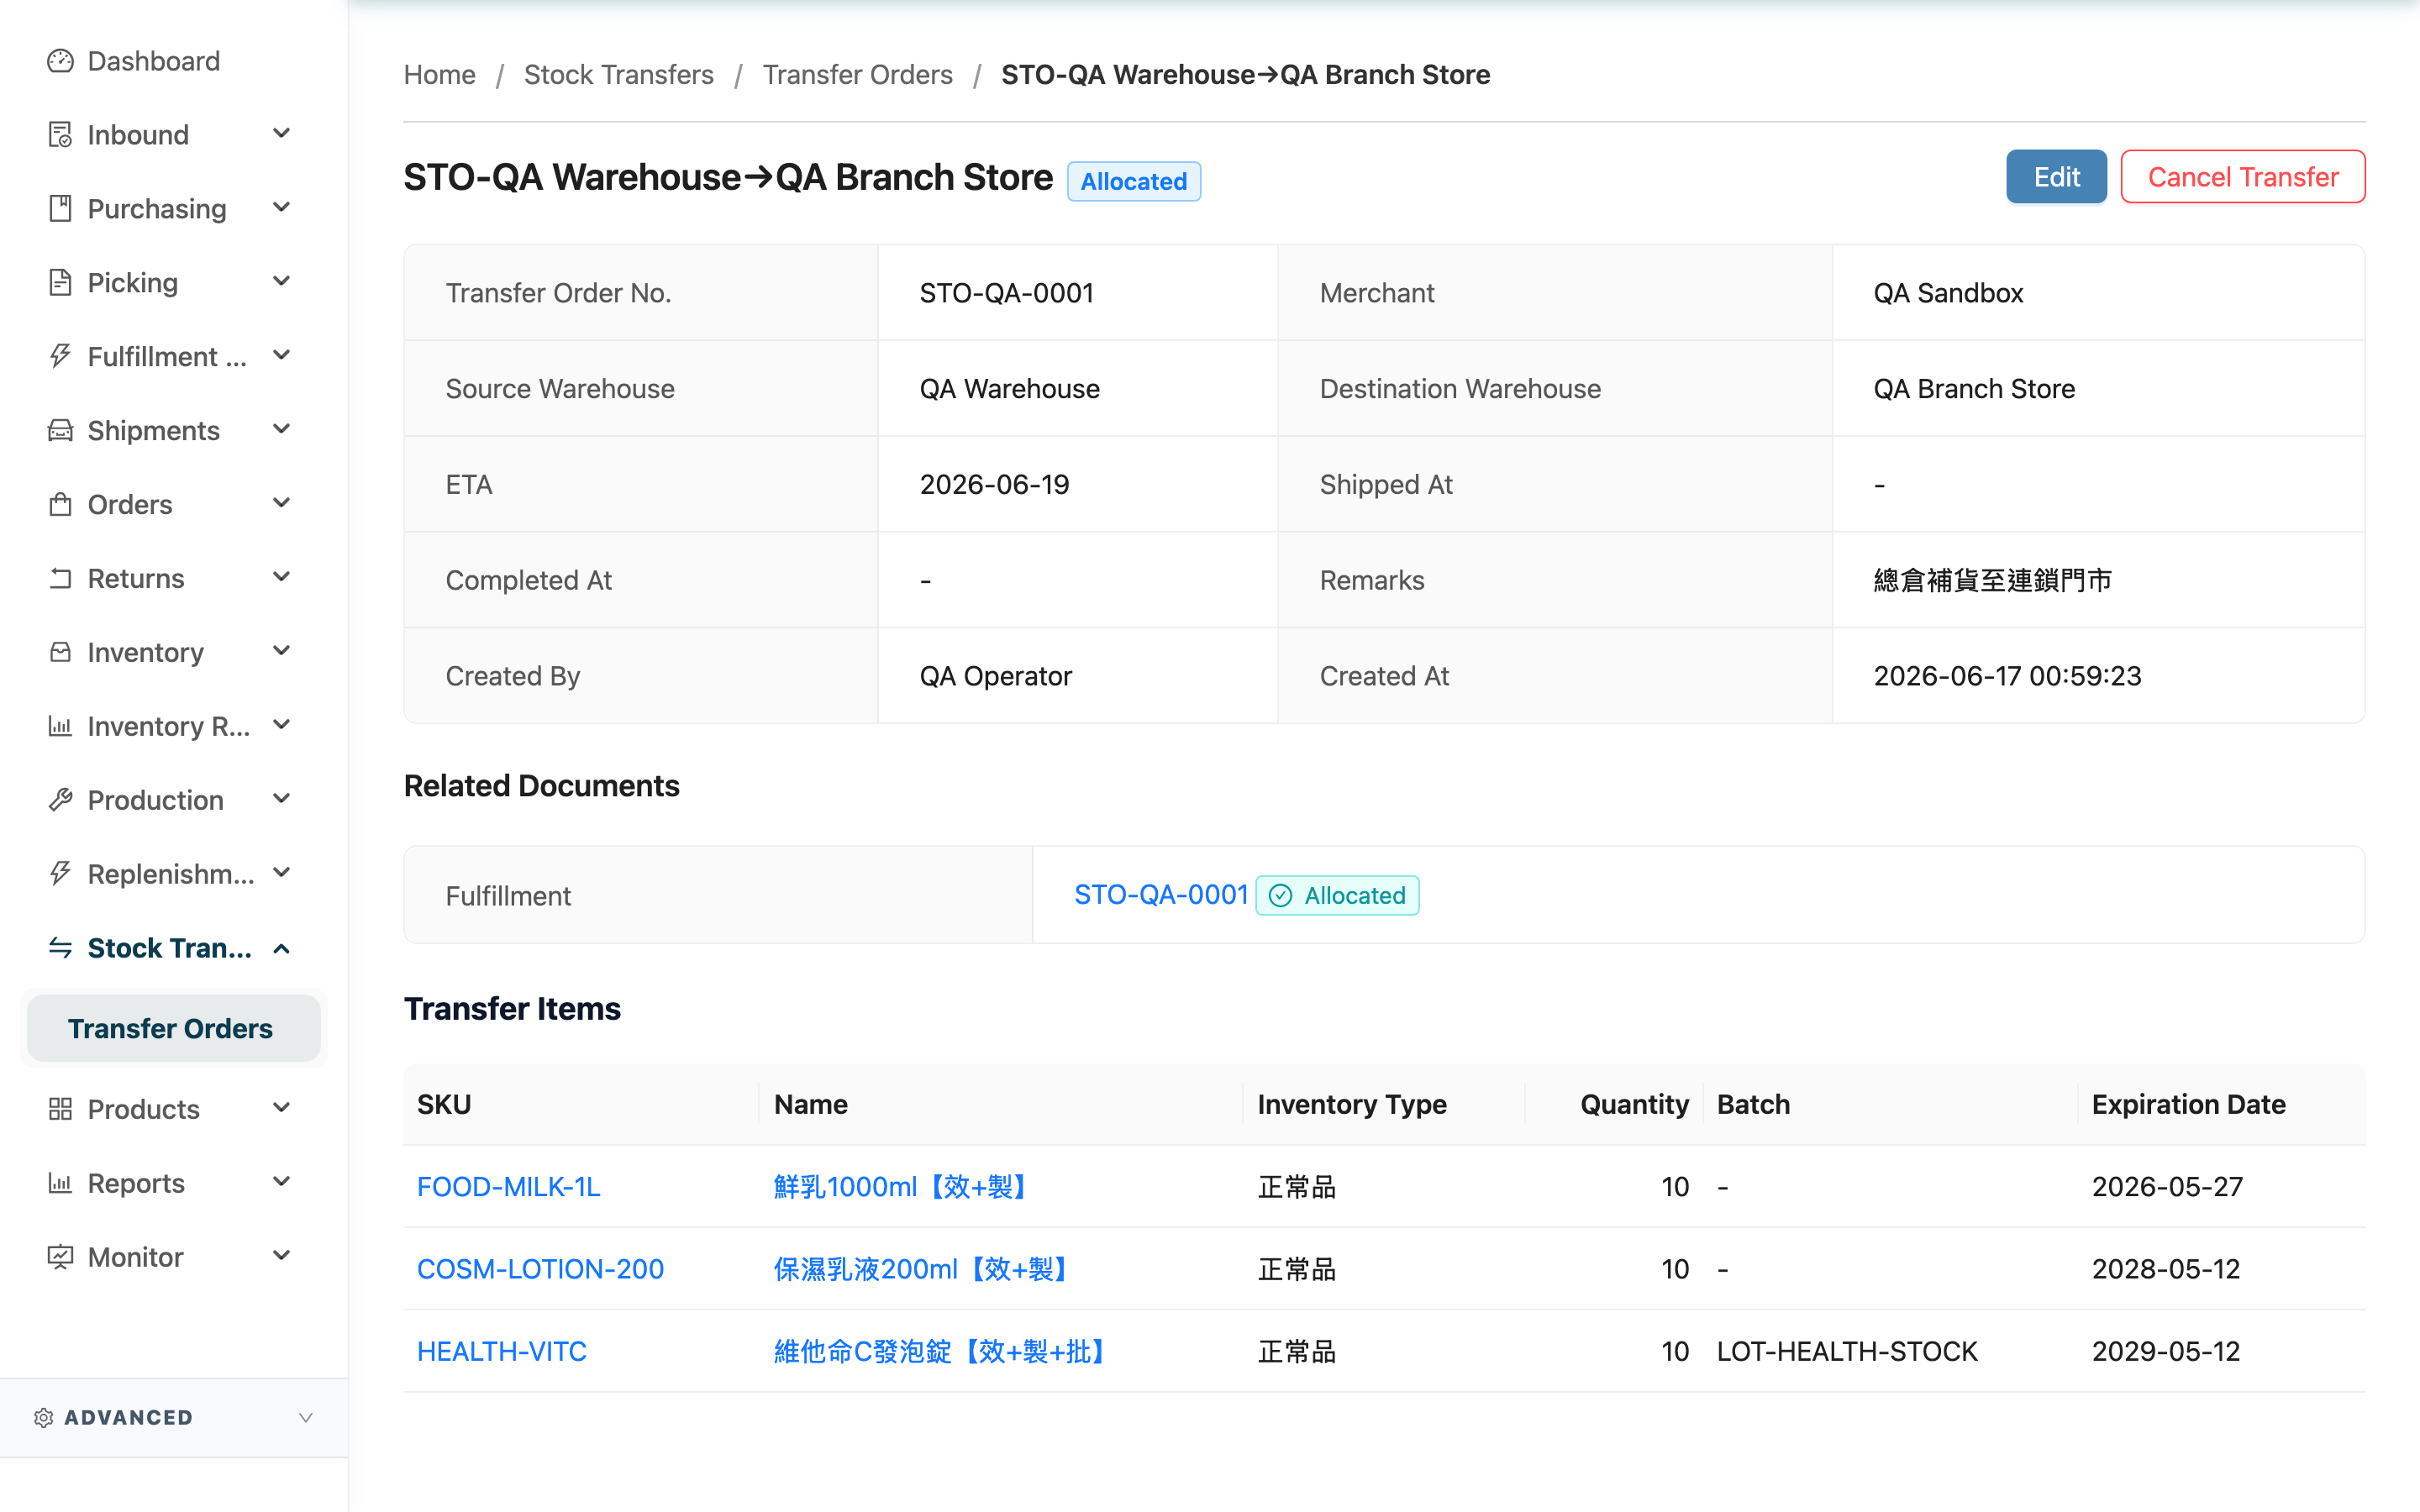Expand the Shipments menu chevron

tap(282, 430)
